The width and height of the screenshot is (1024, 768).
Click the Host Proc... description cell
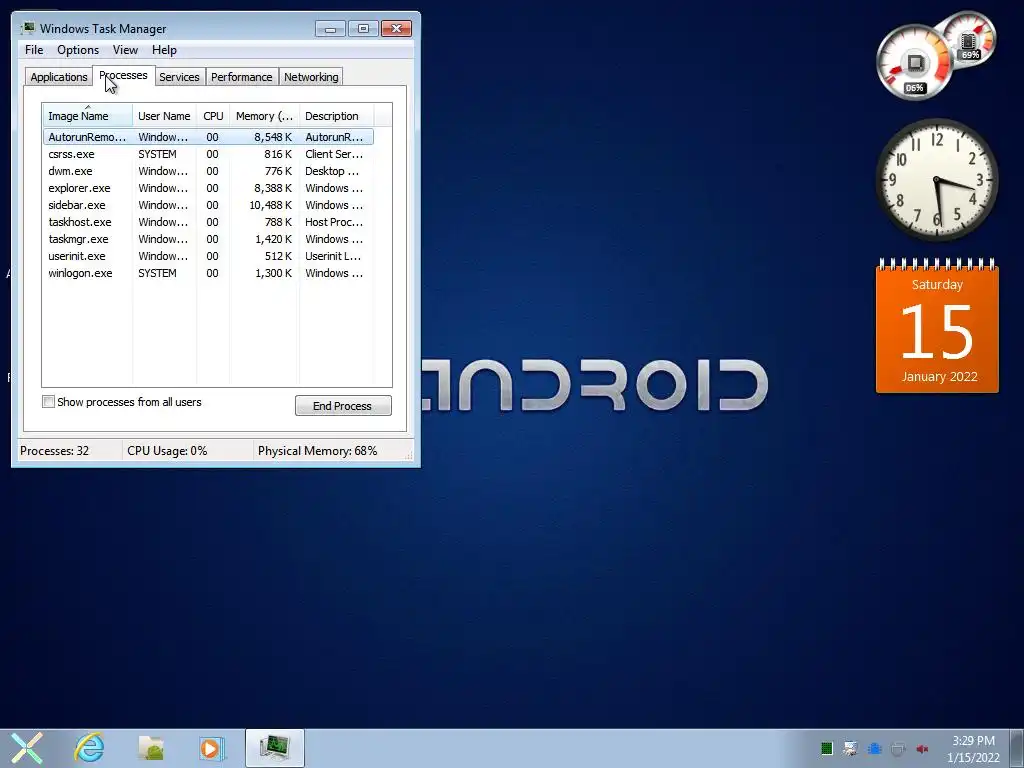click(334, 222)
